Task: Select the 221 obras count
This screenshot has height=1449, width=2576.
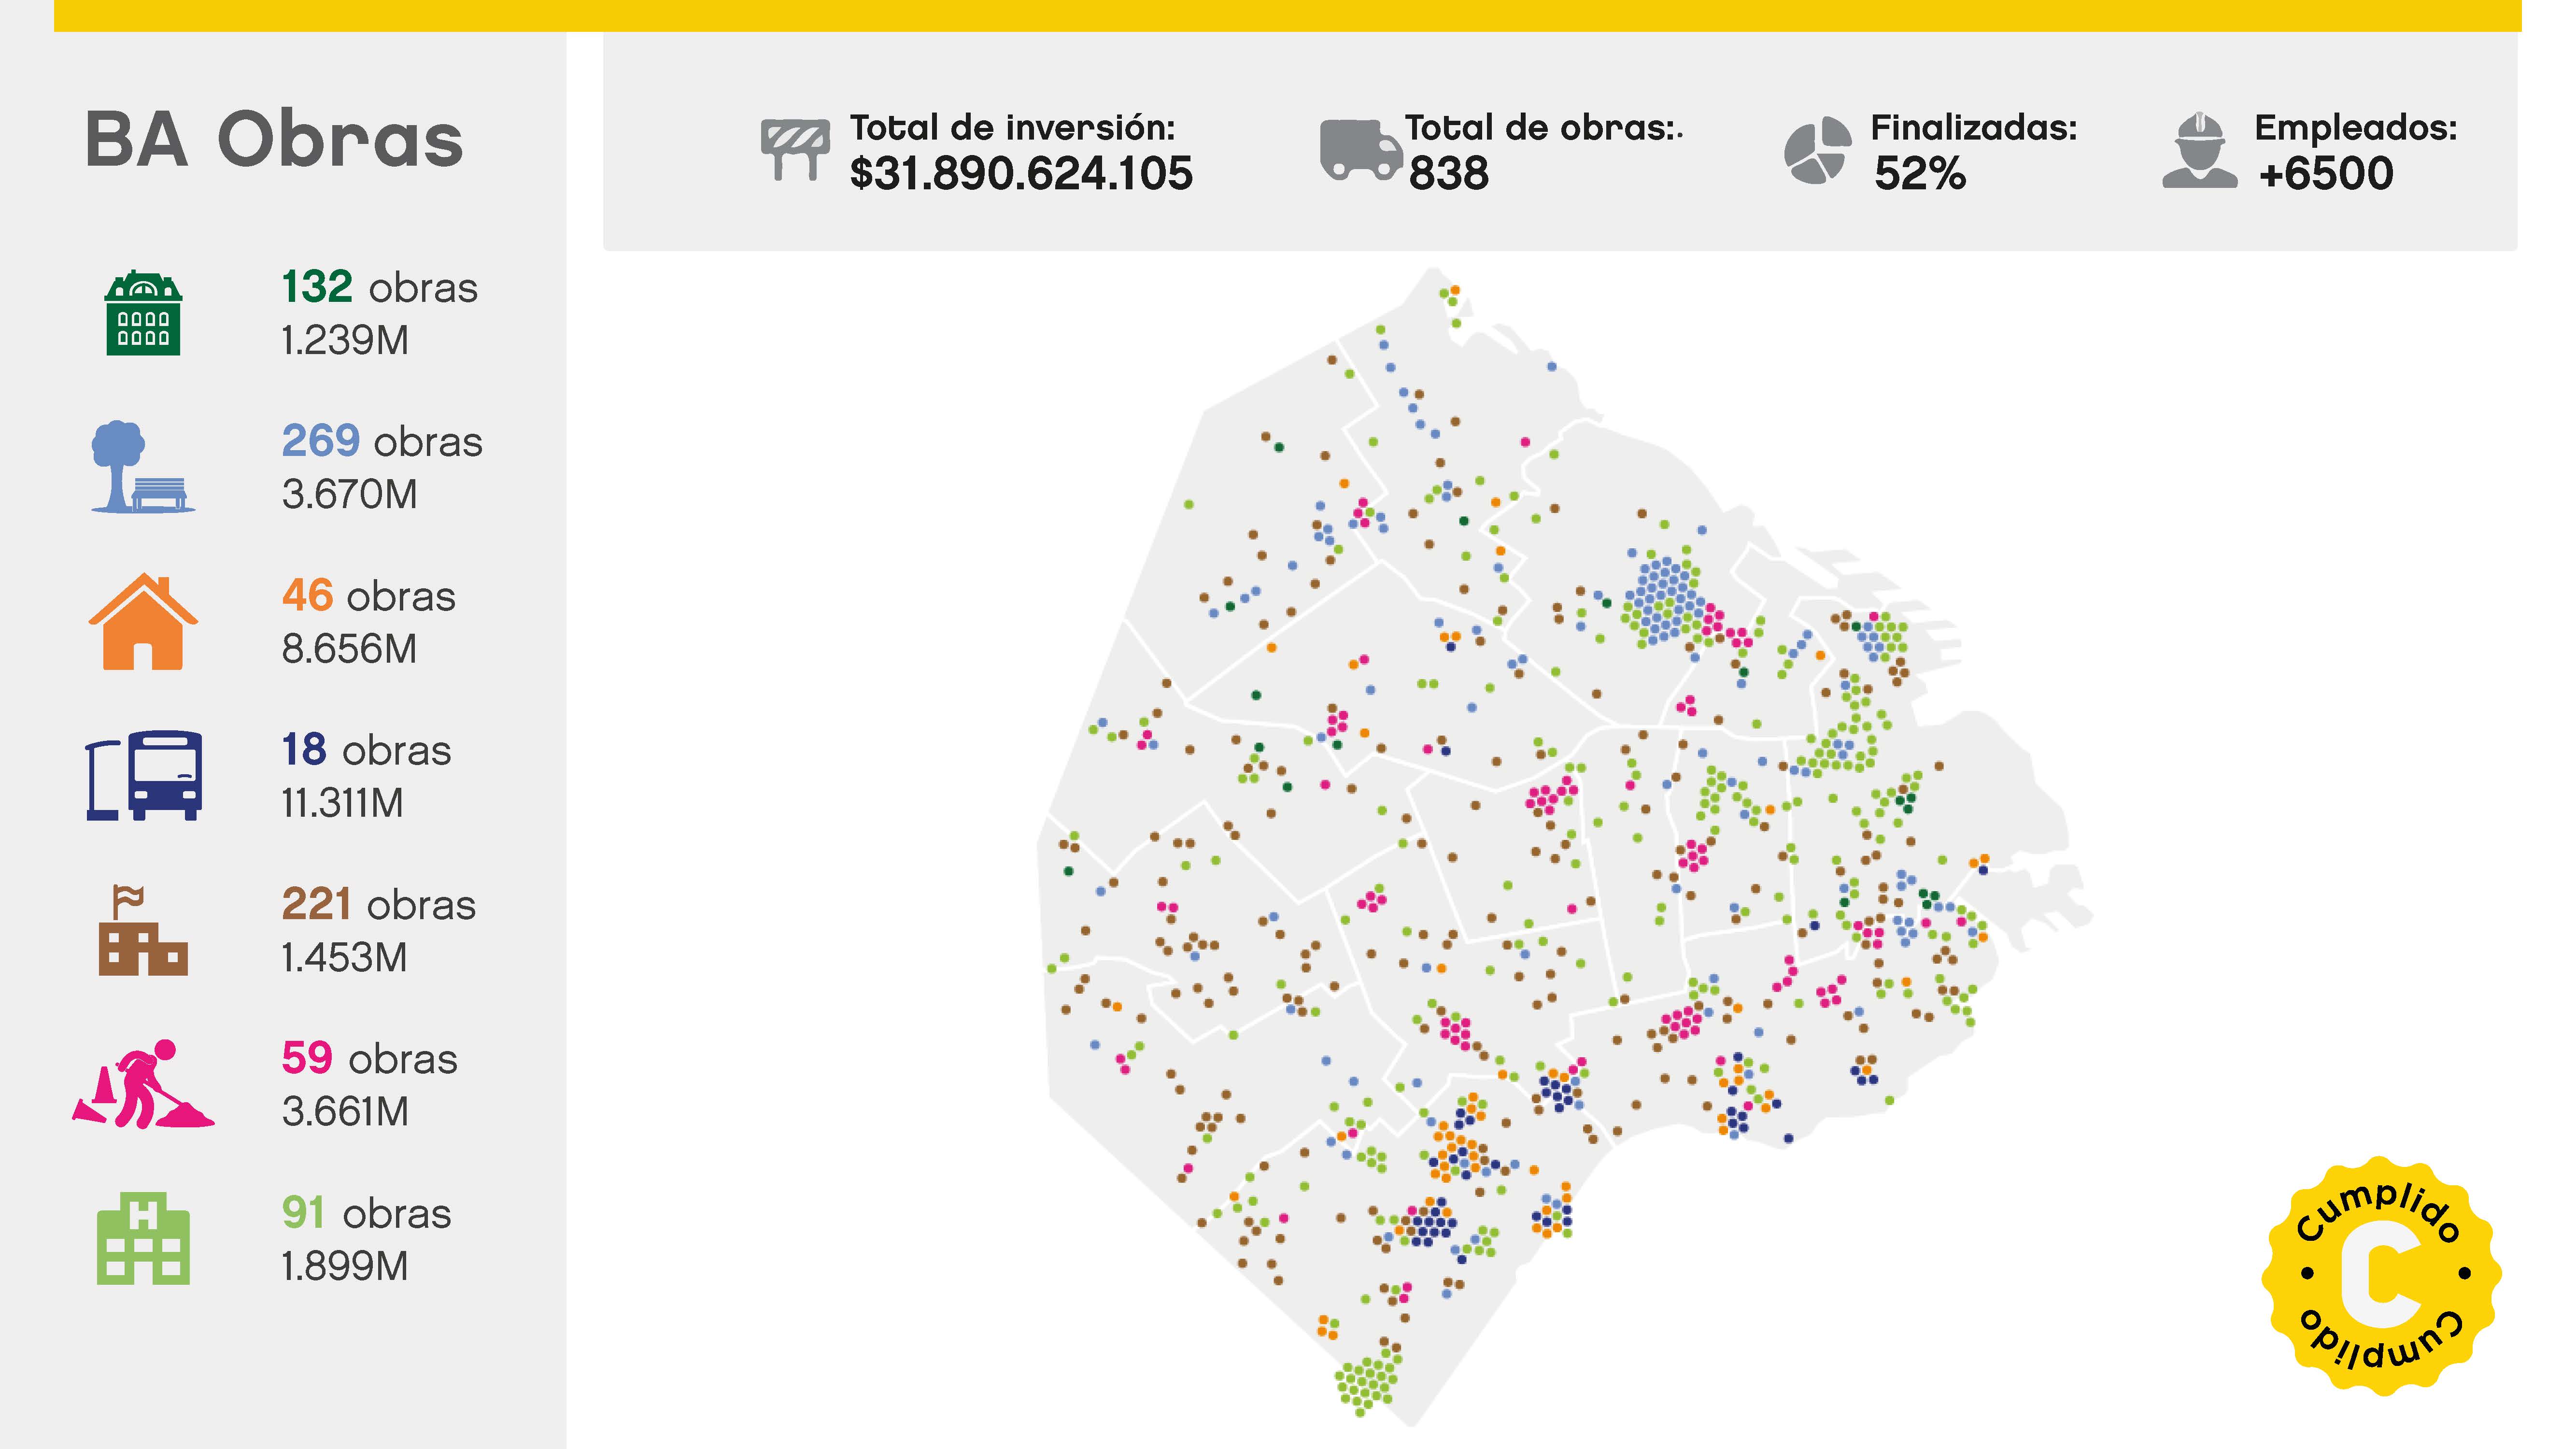Action: tap(379, 905)
